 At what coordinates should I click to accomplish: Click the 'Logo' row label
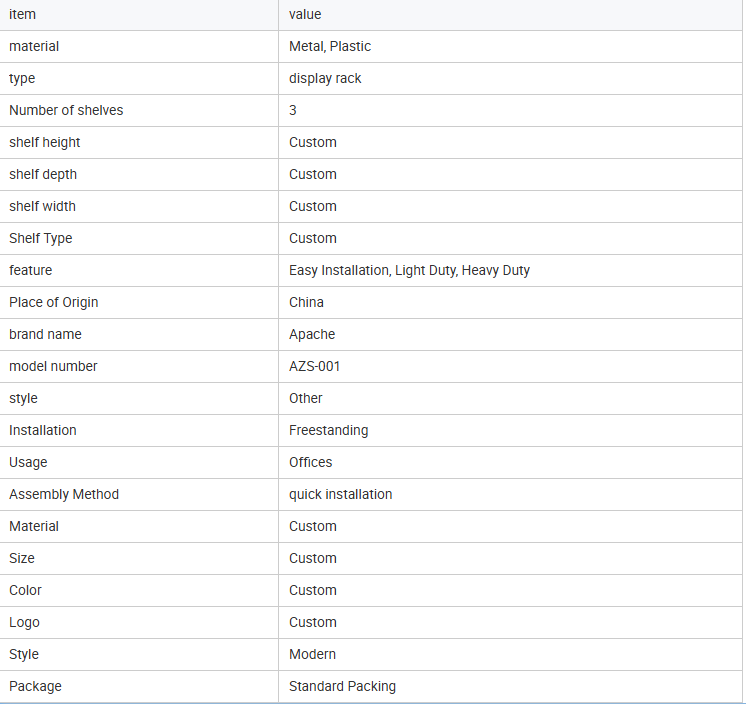[x=24, y=622]
